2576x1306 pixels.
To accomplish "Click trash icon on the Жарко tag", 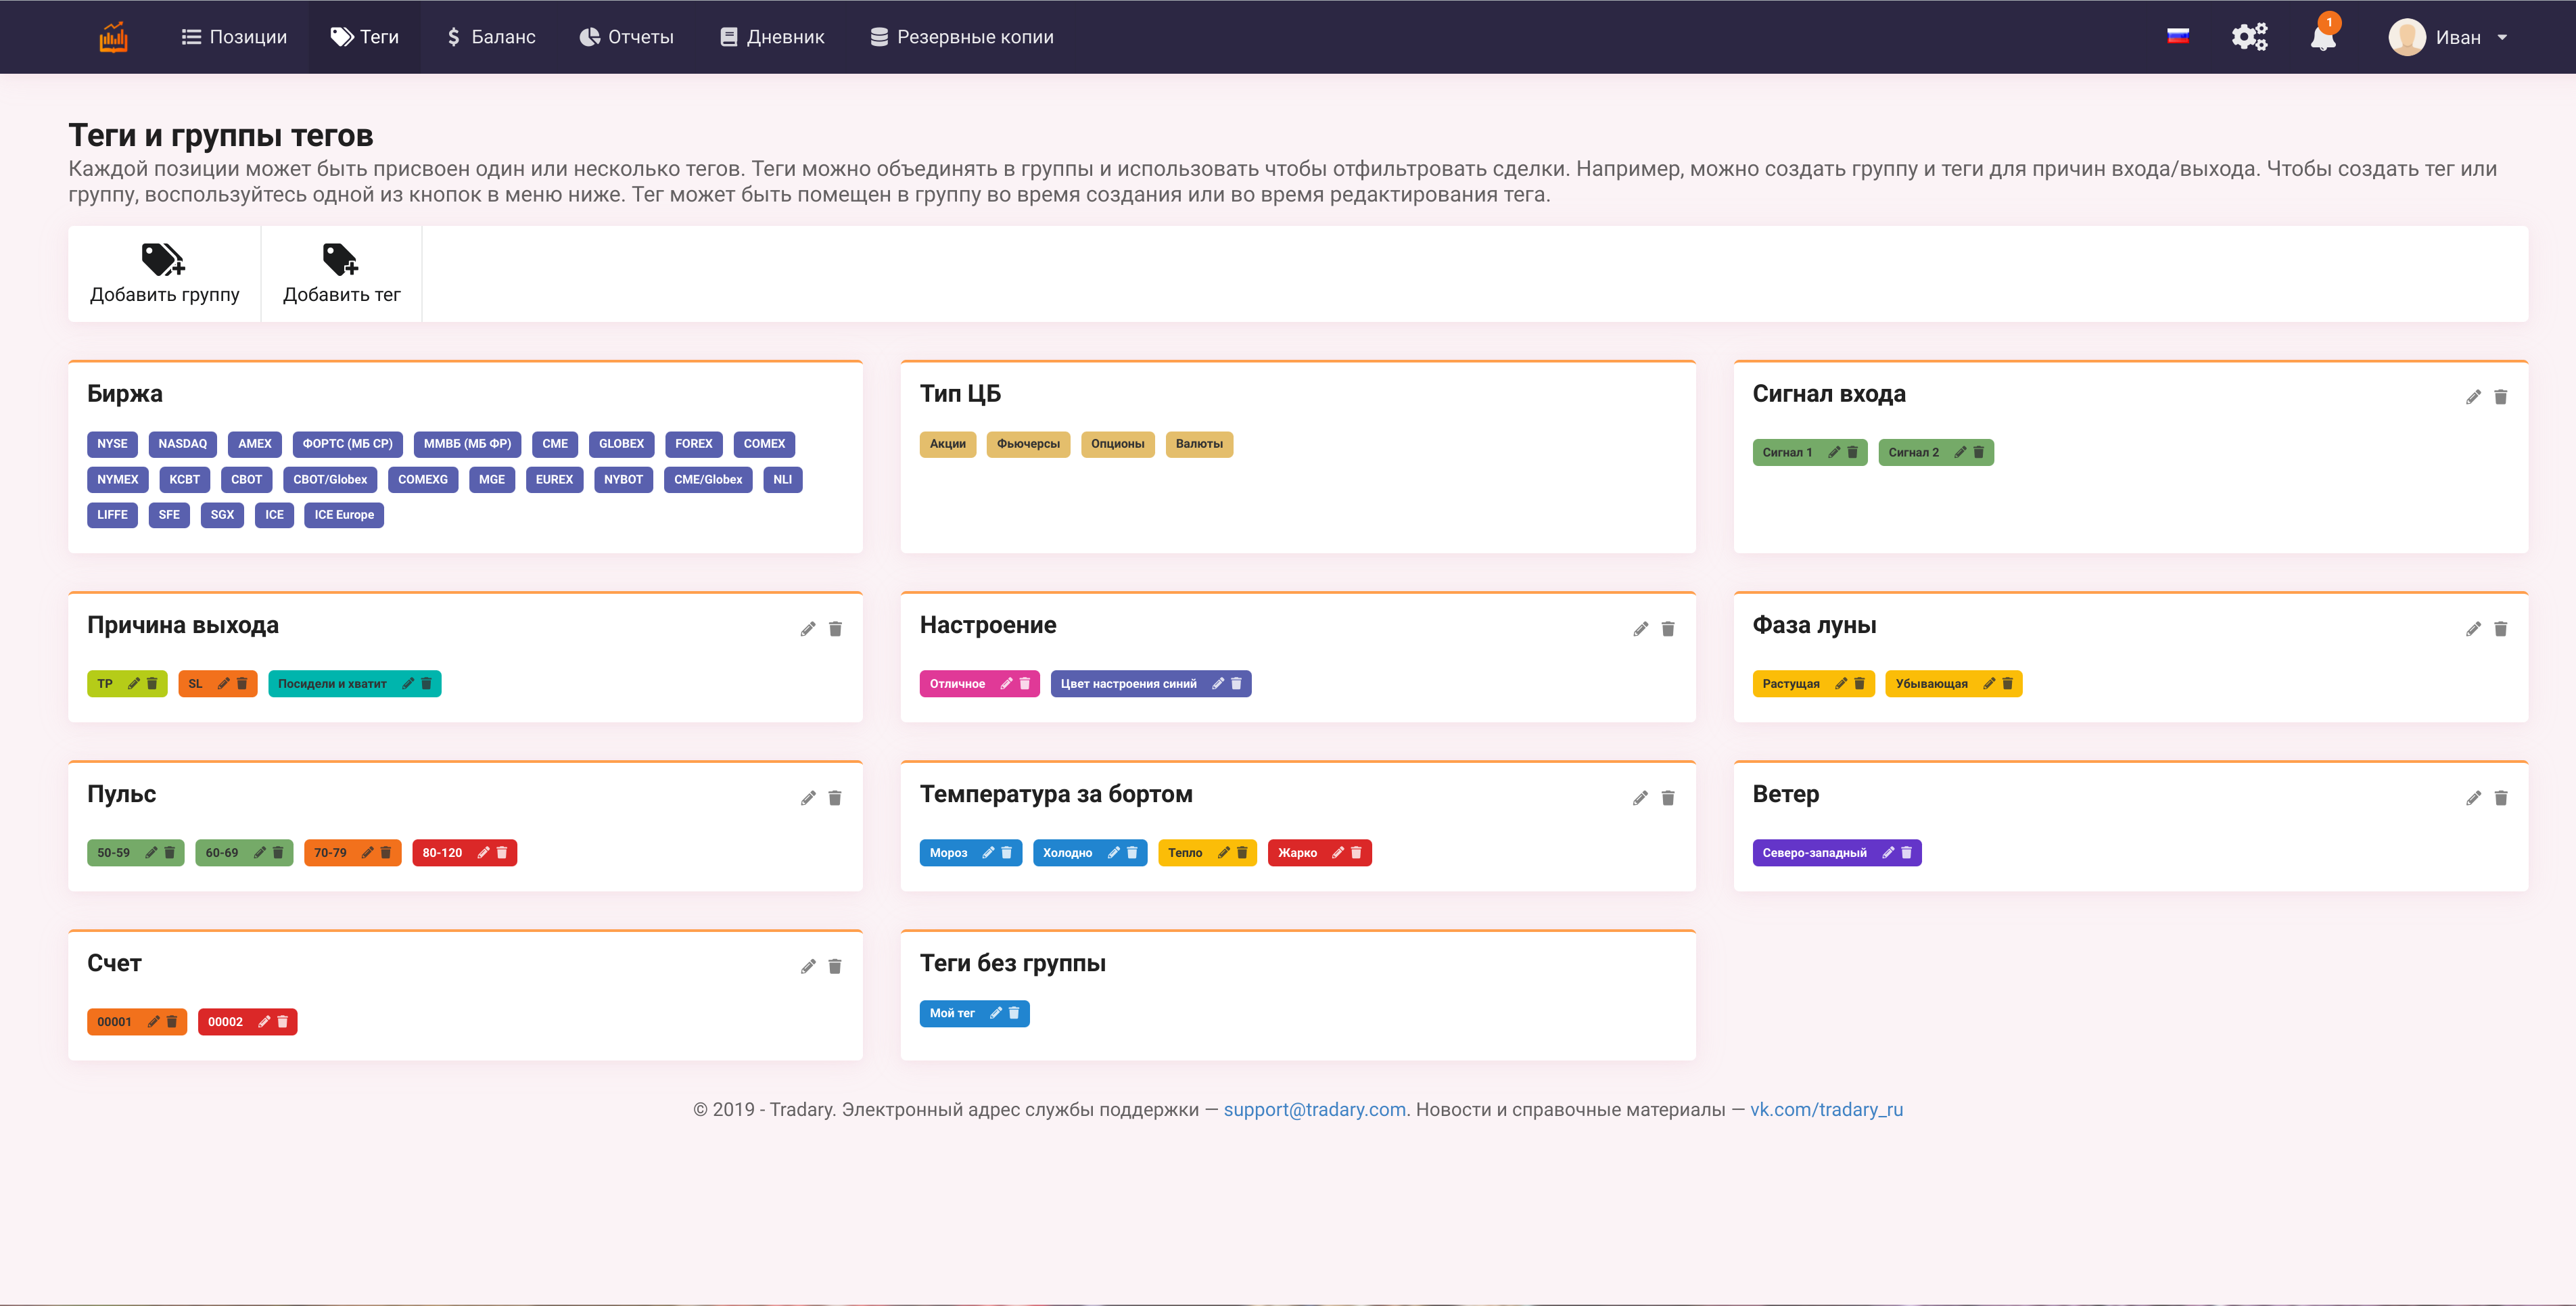I will point(1356,853).
